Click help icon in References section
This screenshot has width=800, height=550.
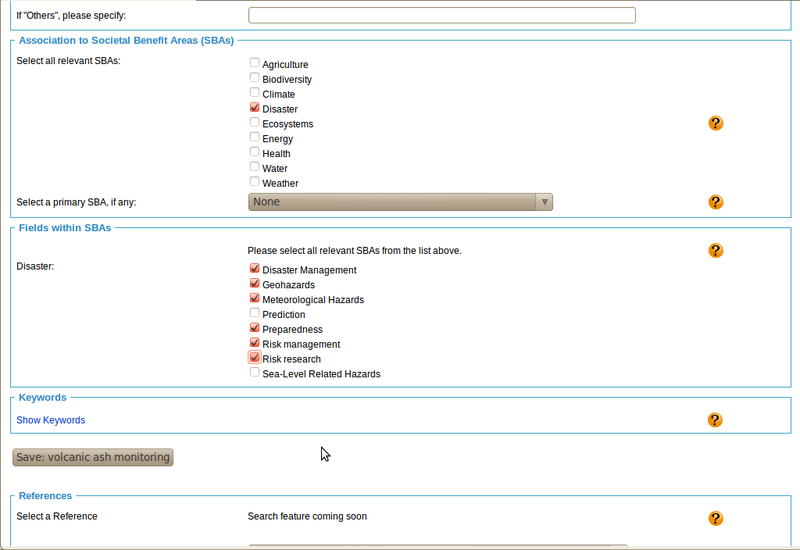(715, 518)
